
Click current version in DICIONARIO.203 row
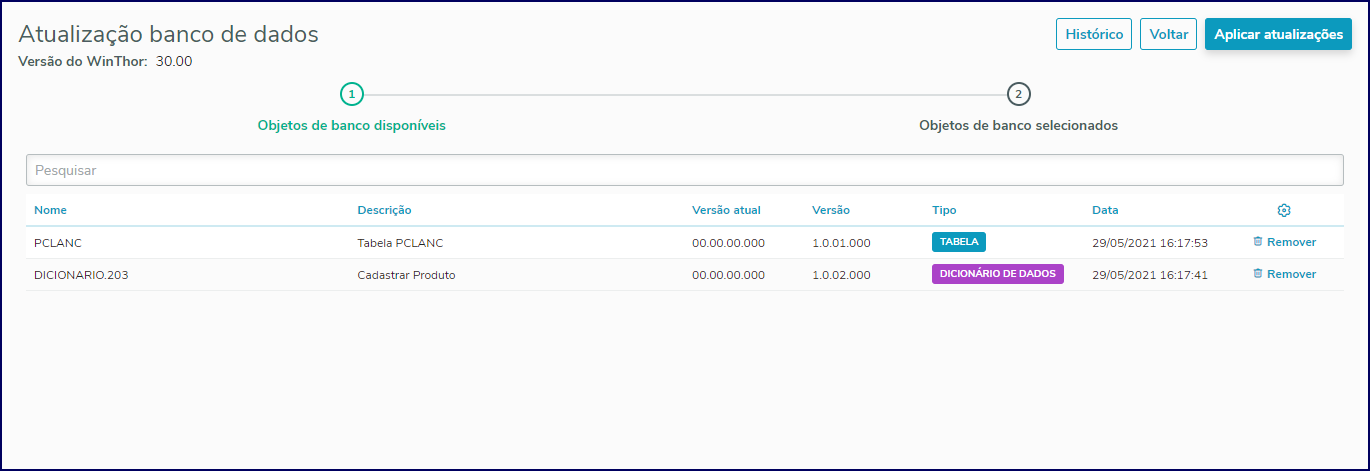click(x=728, y=275)
